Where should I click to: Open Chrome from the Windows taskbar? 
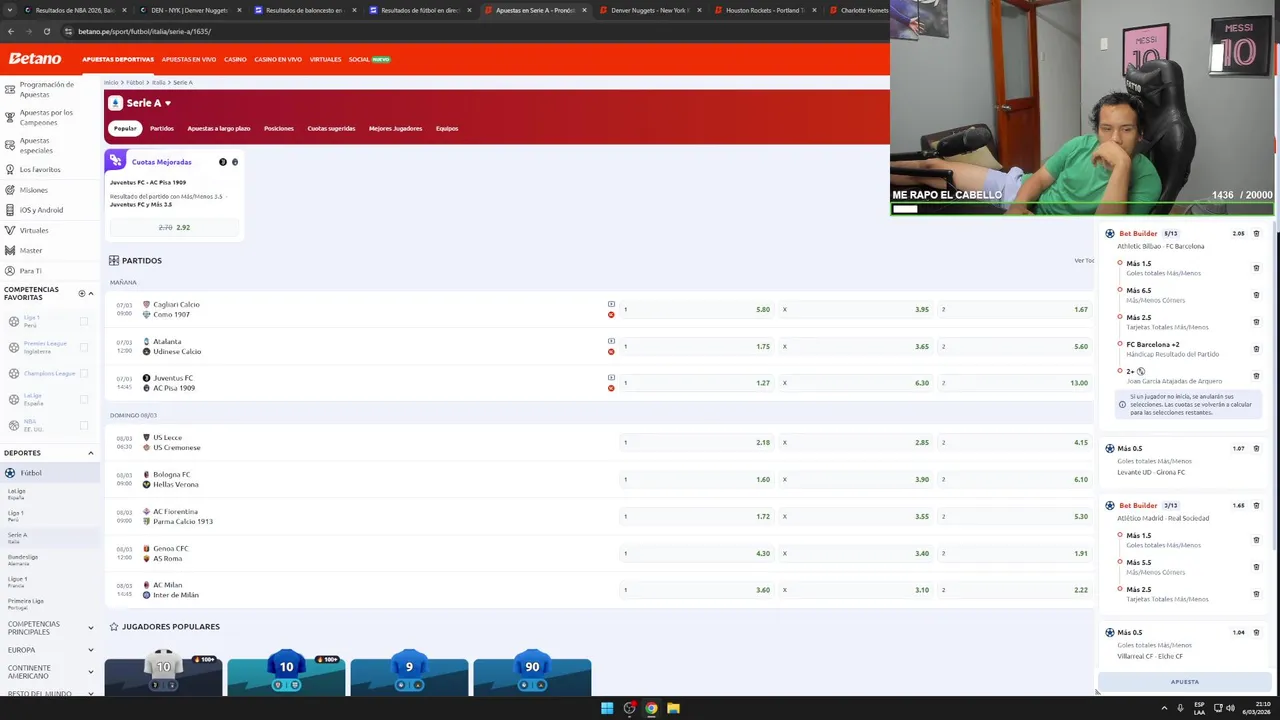(651, 708)
